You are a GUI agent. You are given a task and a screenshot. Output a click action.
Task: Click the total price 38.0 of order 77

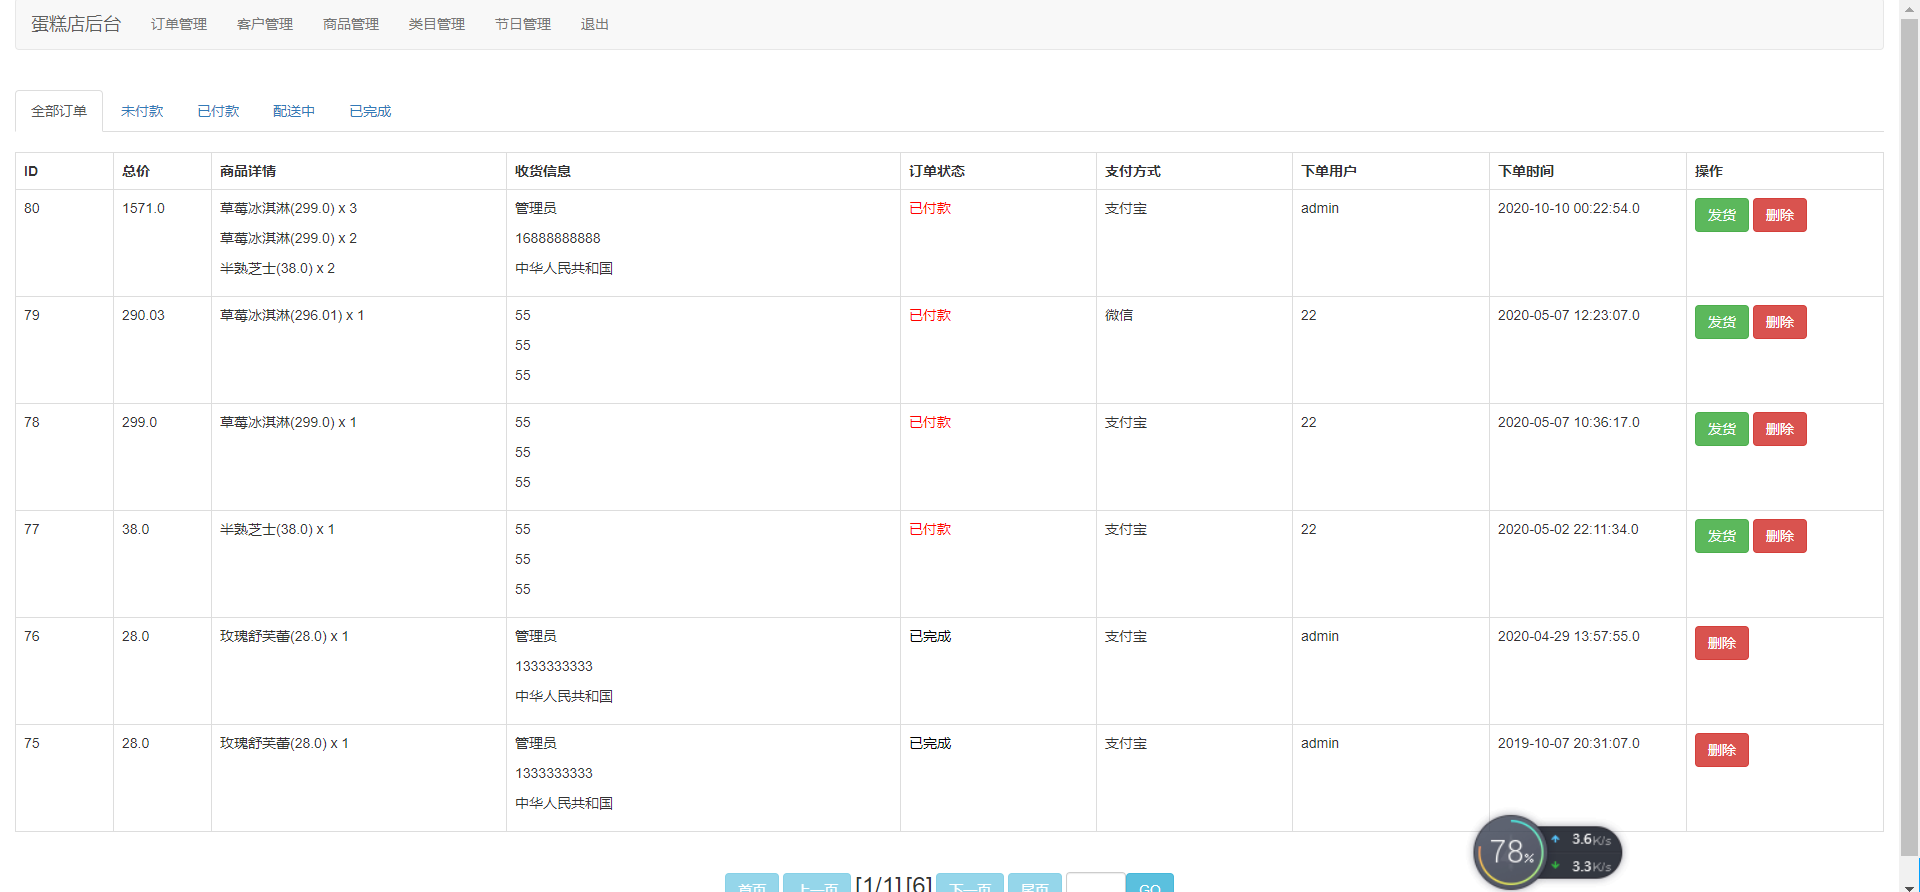[135, 529]
